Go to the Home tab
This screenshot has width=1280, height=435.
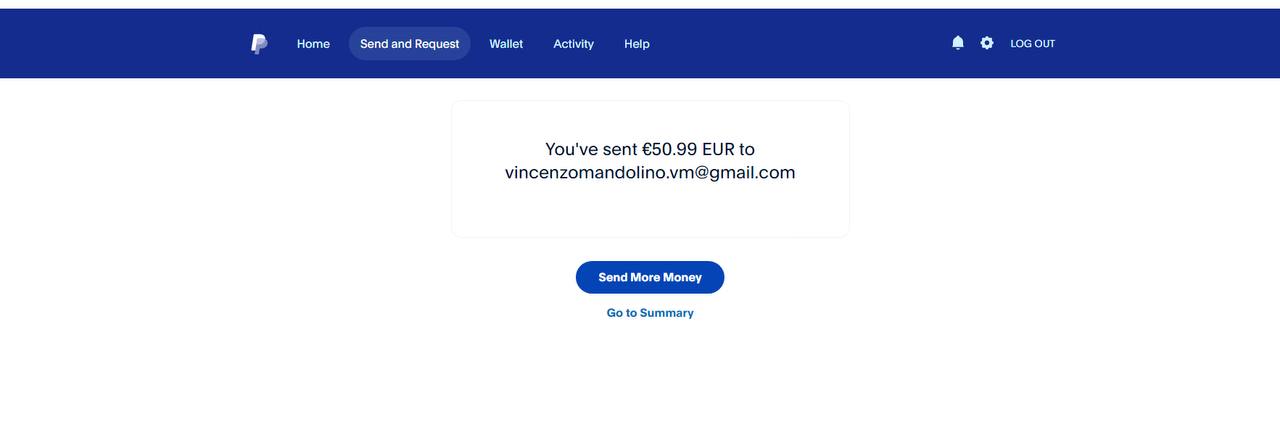pos(313,44)
